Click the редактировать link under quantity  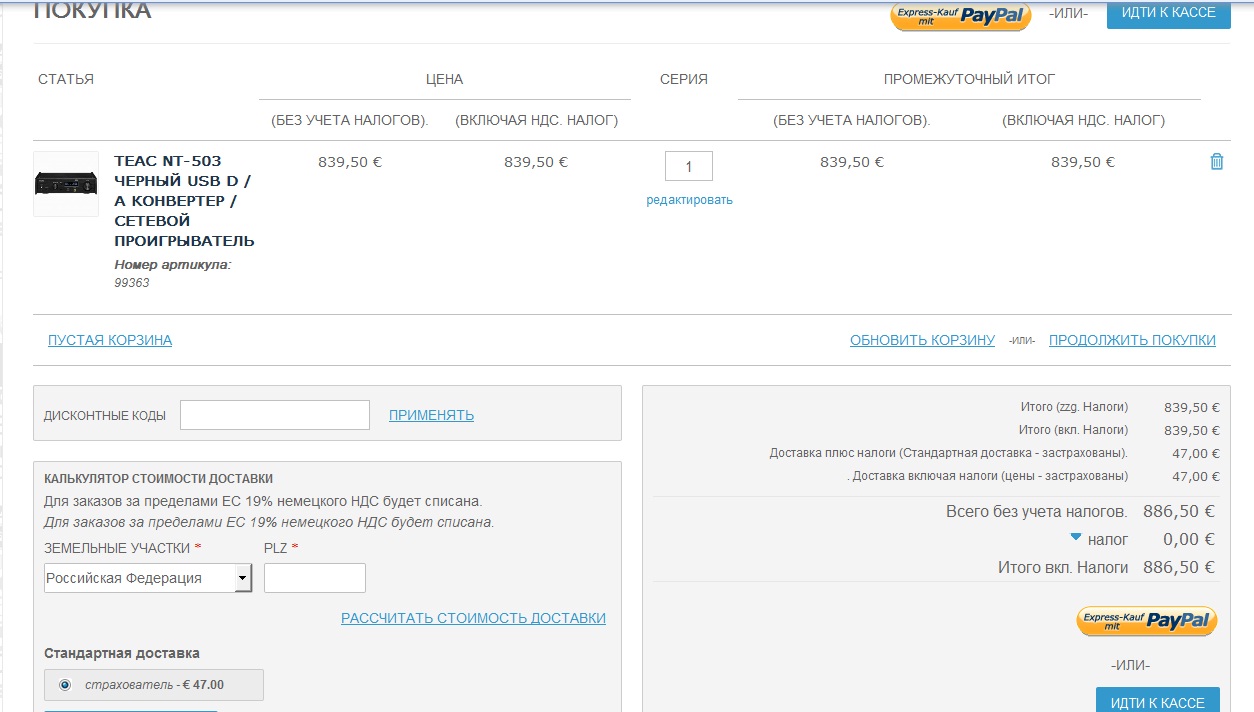click(x=689, y=200)
